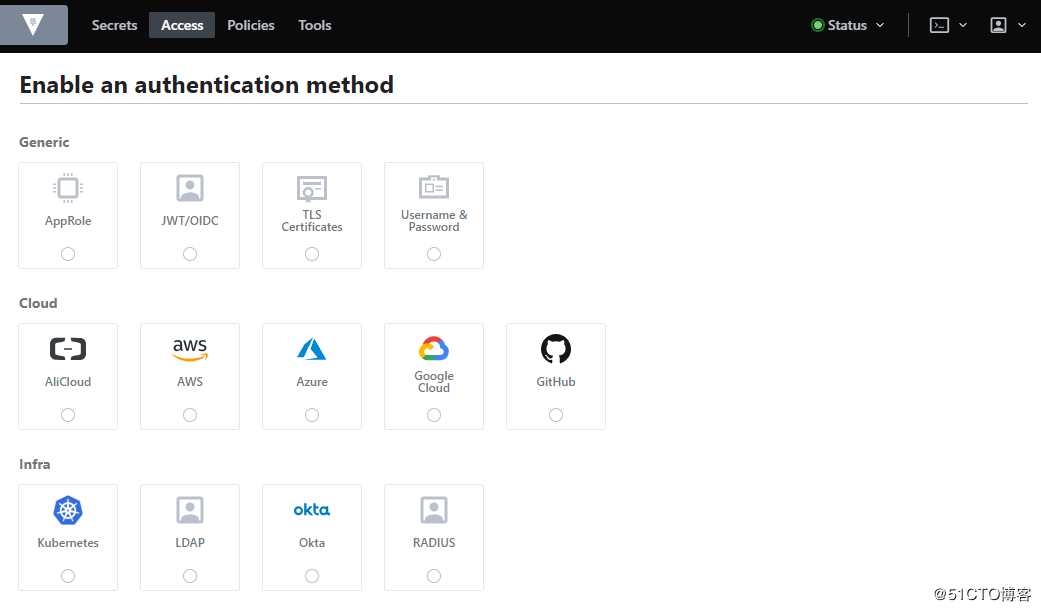Select the Azure radio button
Screen dimensions: 1041x611
[x=312, y=415]
